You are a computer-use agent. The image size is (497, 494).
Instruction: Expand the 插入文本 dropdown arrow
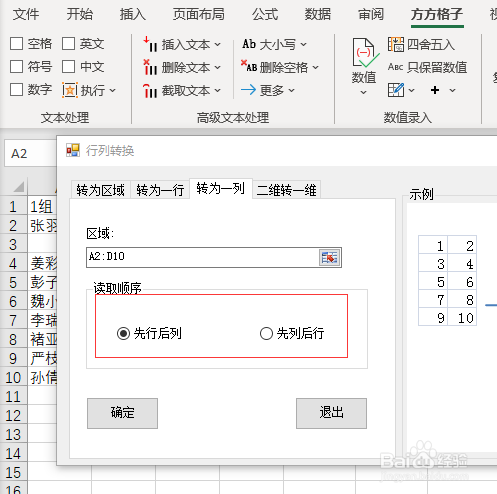tap(217, 44)
